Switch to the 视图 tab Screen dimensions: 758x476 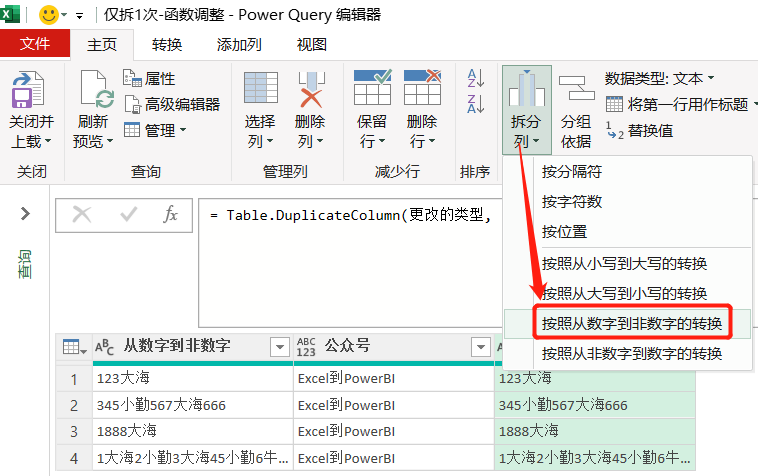coord(311,44)
